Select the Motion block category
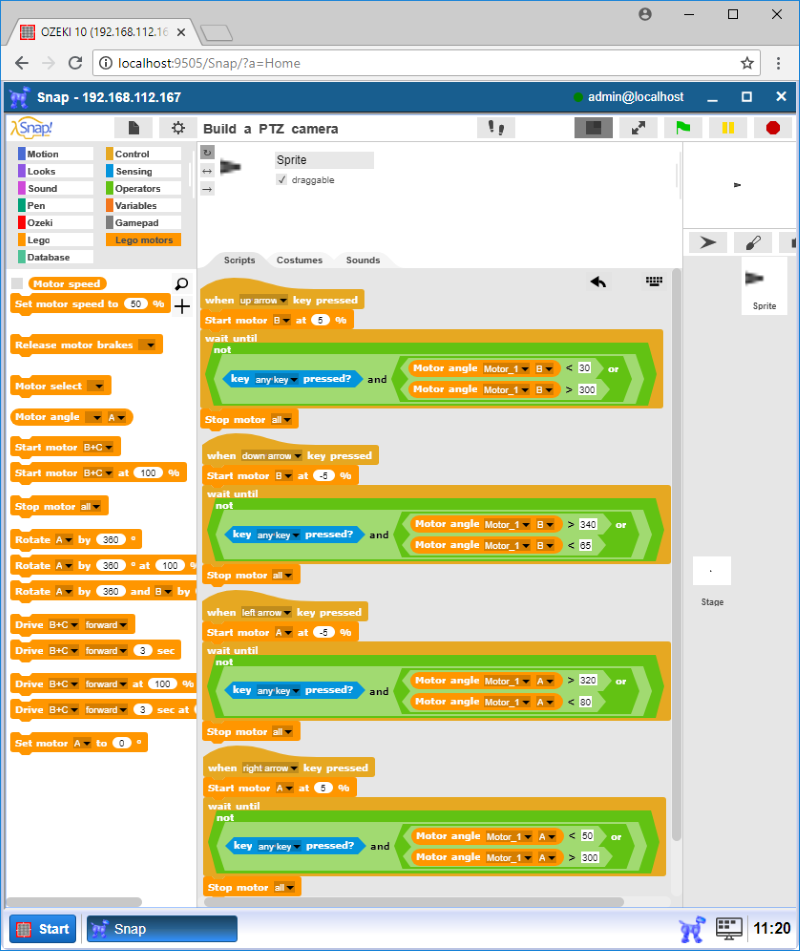The width and height of the screenshot is (800, 951). point(55,154)
